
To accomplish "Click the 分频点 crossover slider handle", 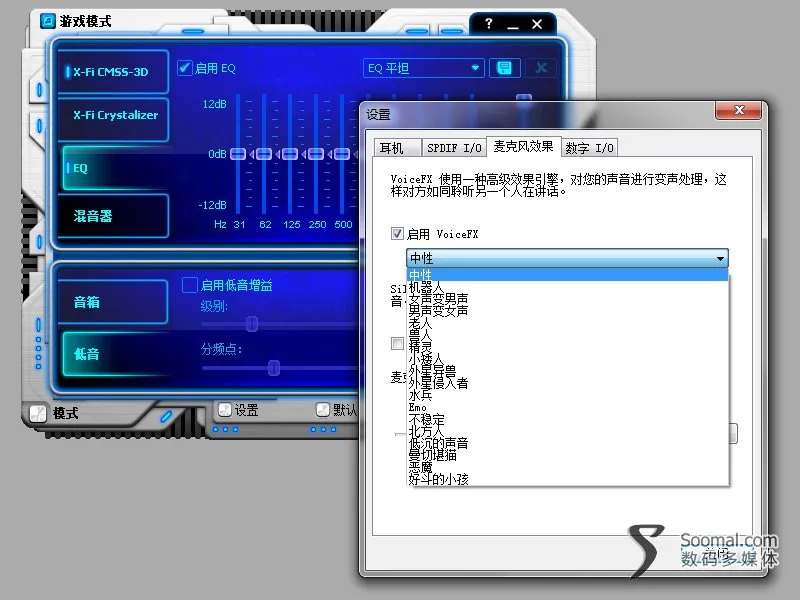I will 274,367.
